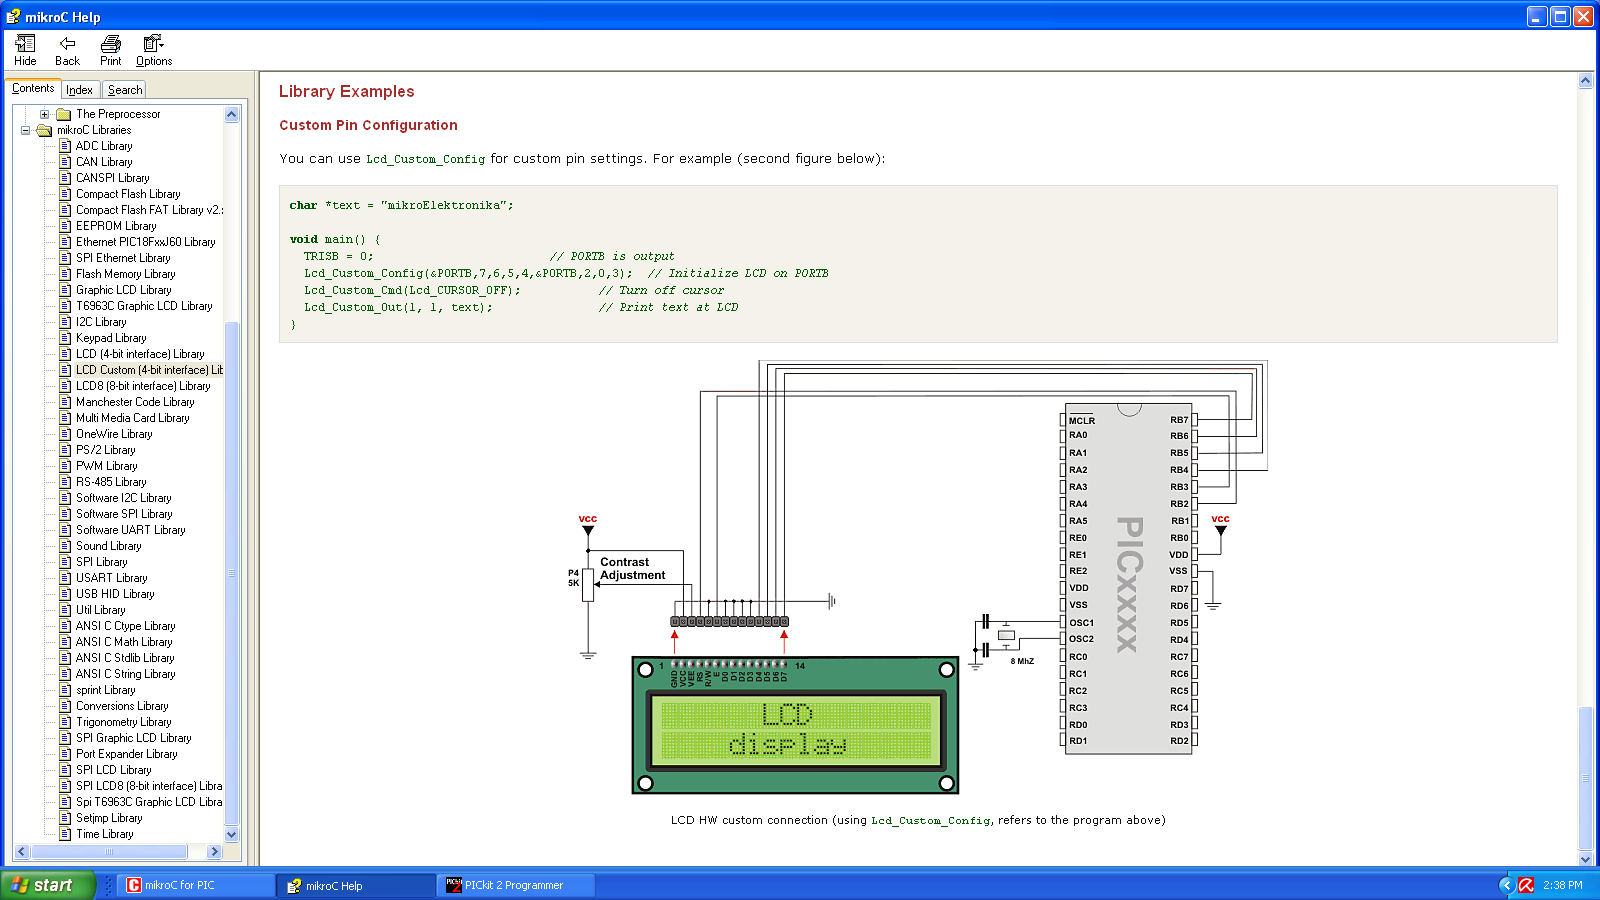
Task: Open PS/2 Library topic
Action: tap(106, 450)
